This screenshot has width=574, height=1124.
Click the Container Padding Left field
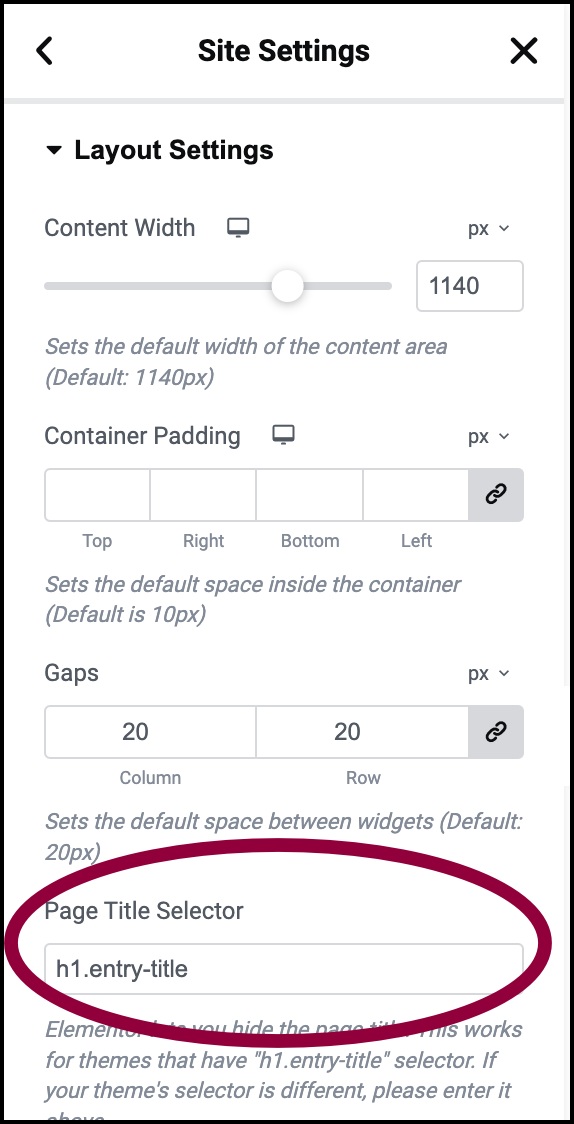[x=416, y=495]
